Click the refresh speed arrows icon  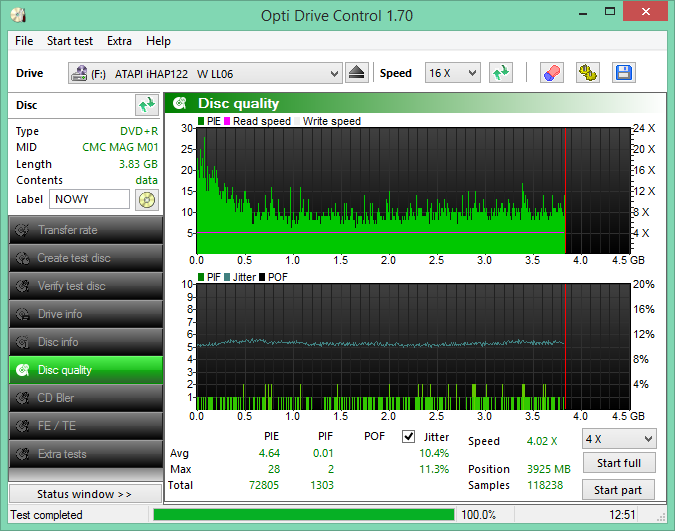501,73
